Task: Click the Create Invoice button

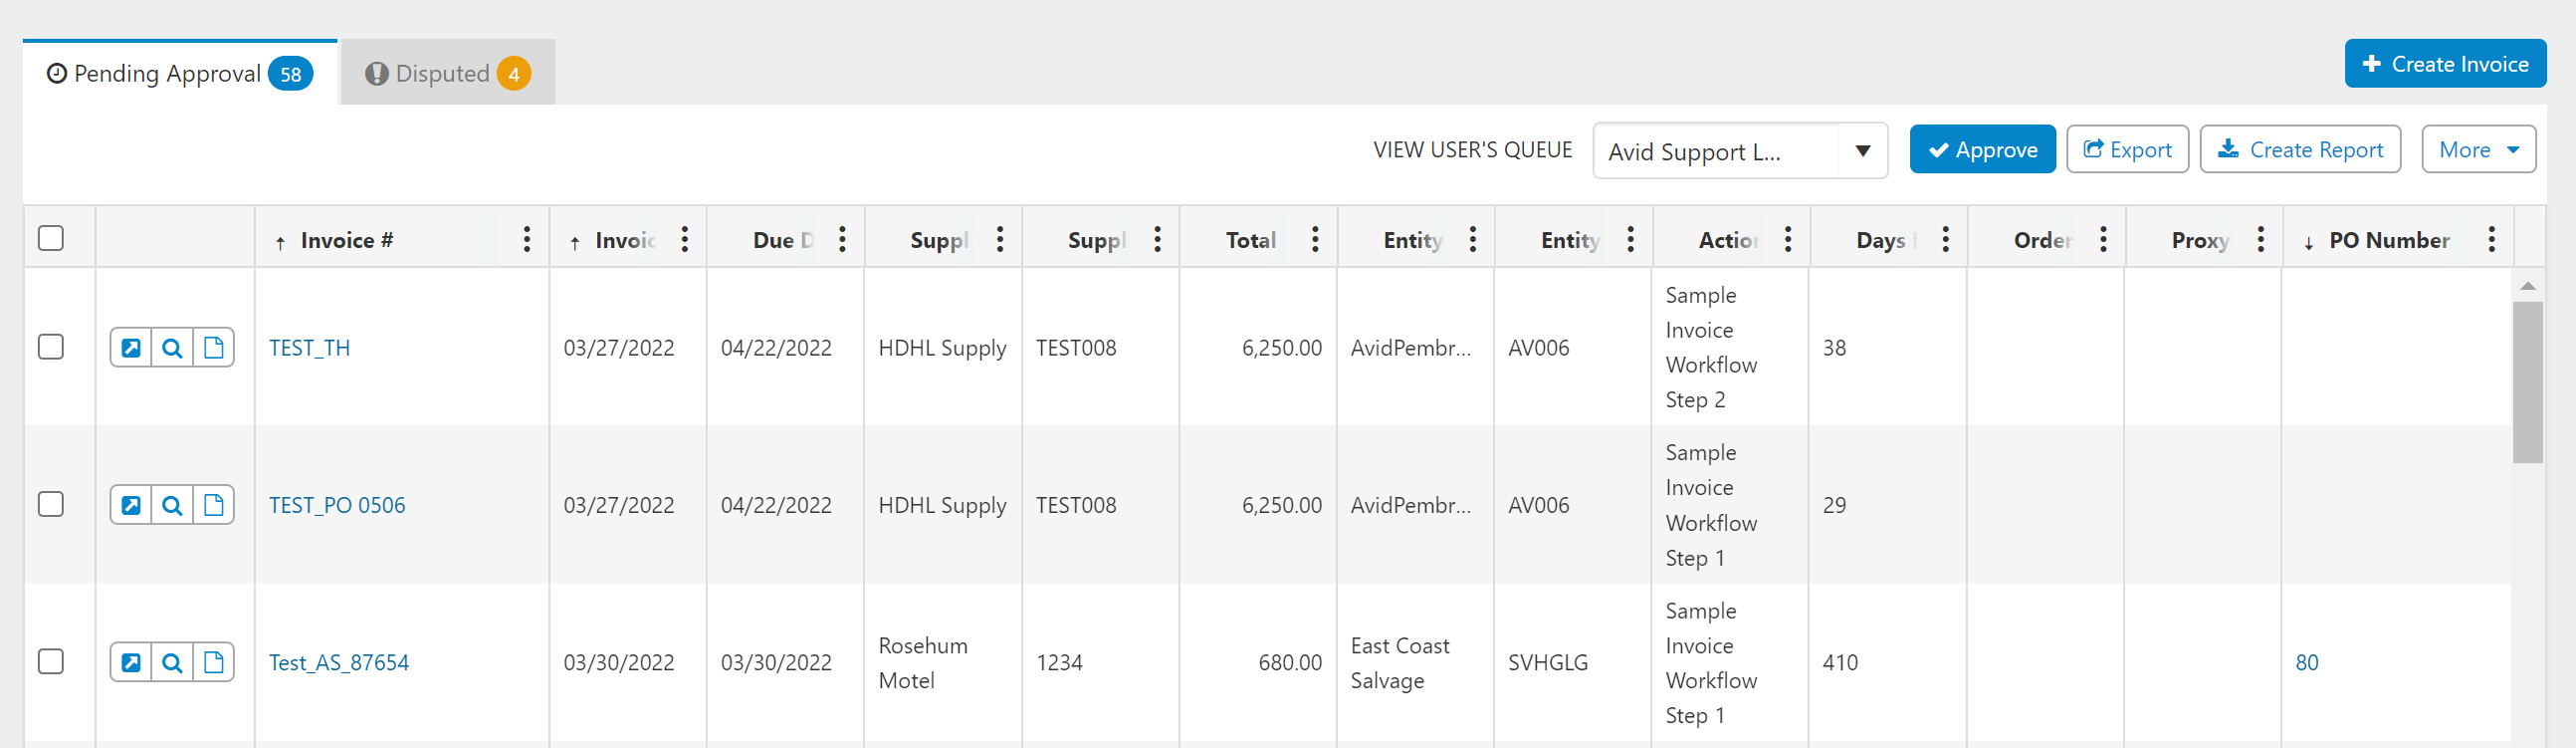Action: point(2444,64)
